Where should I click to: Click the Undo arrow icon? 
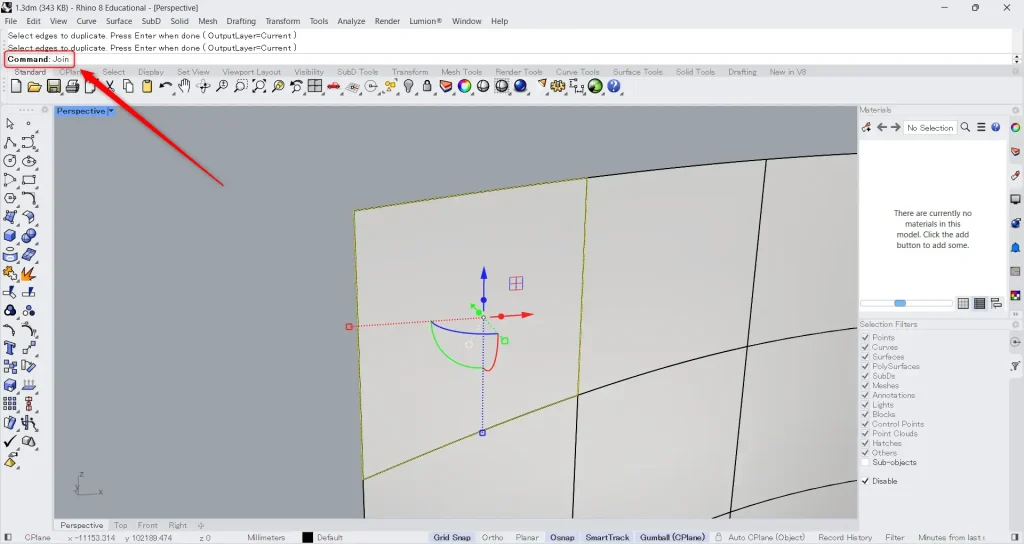(165, 86)
